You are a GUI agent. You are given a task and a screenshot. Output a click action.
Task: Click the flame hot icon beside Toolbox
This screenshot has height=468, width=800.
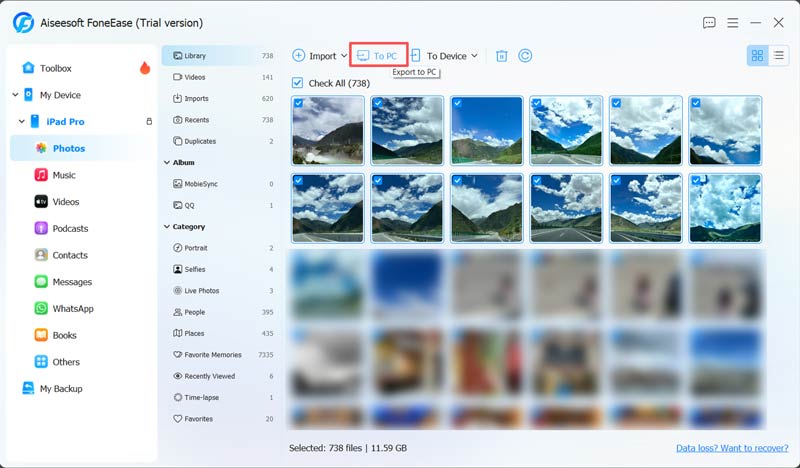coord(145,68)
